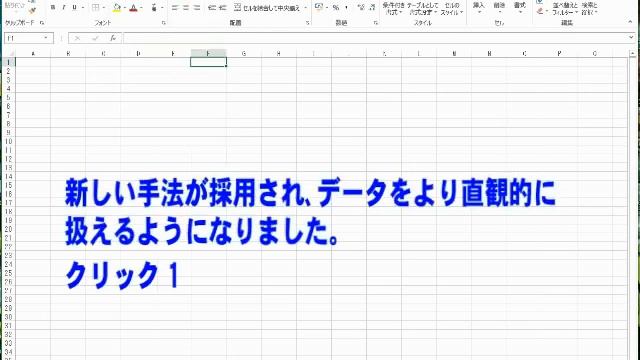Open the underline style dropdown arrow
Screen dimensions: 640x360
pos(83,8)
